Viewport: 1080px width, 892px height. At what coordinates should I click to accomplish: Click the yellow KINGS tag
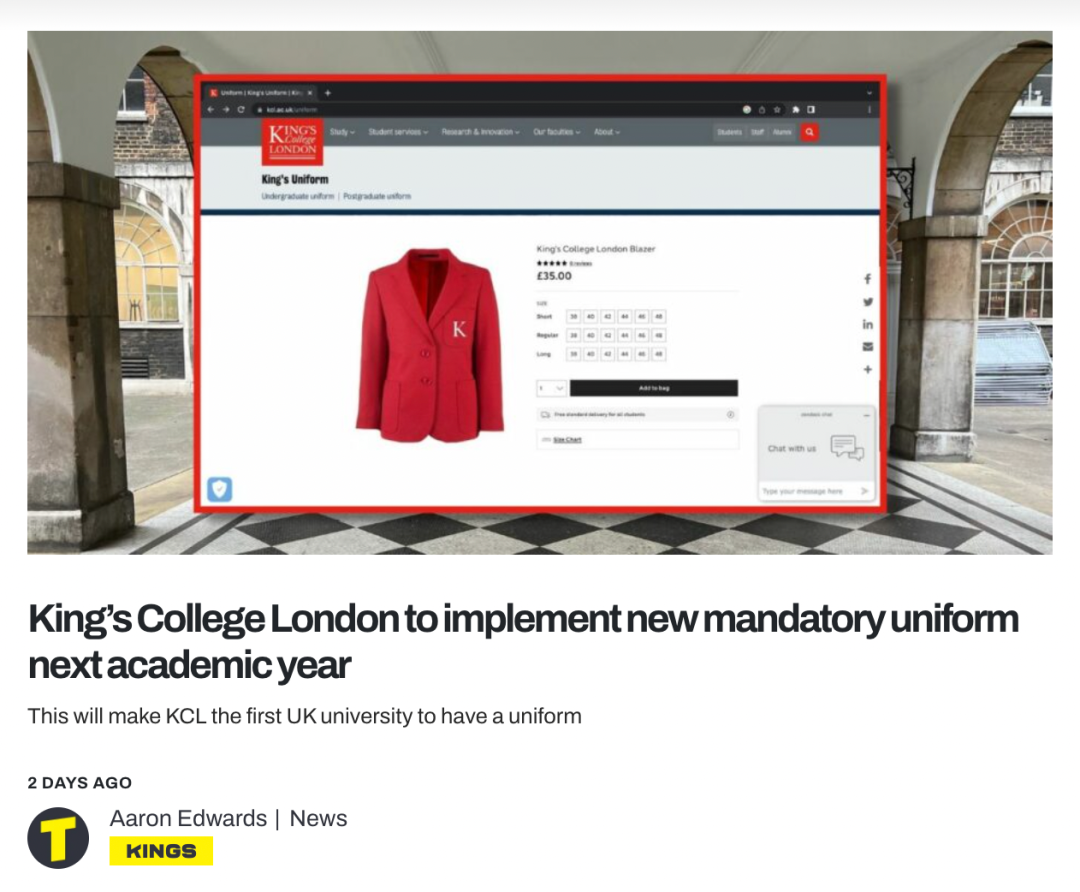pyautogui.click(x=161, y=851)
